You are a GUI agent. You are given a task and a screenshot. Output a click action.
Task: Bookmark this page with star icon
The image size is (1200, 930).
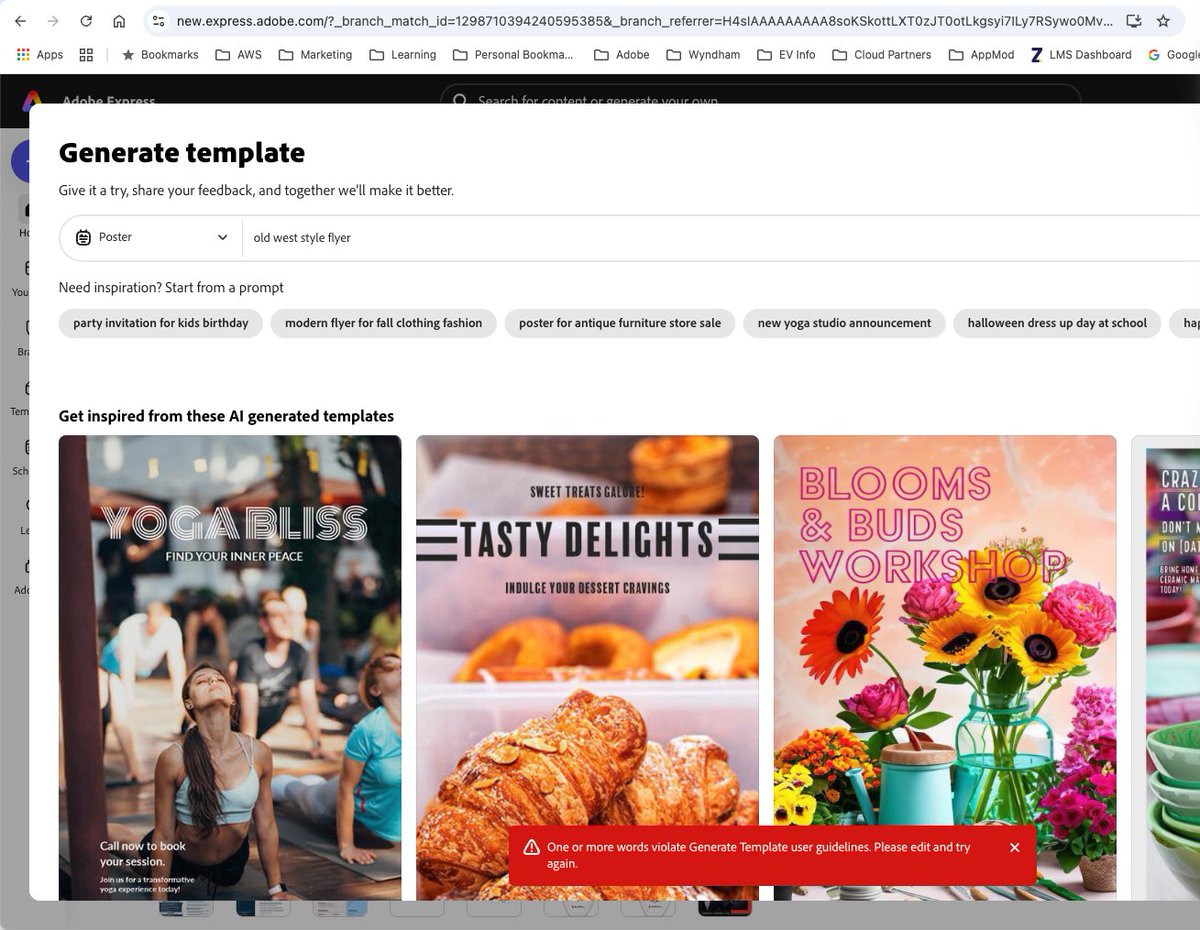click(x=1163, y=21)
